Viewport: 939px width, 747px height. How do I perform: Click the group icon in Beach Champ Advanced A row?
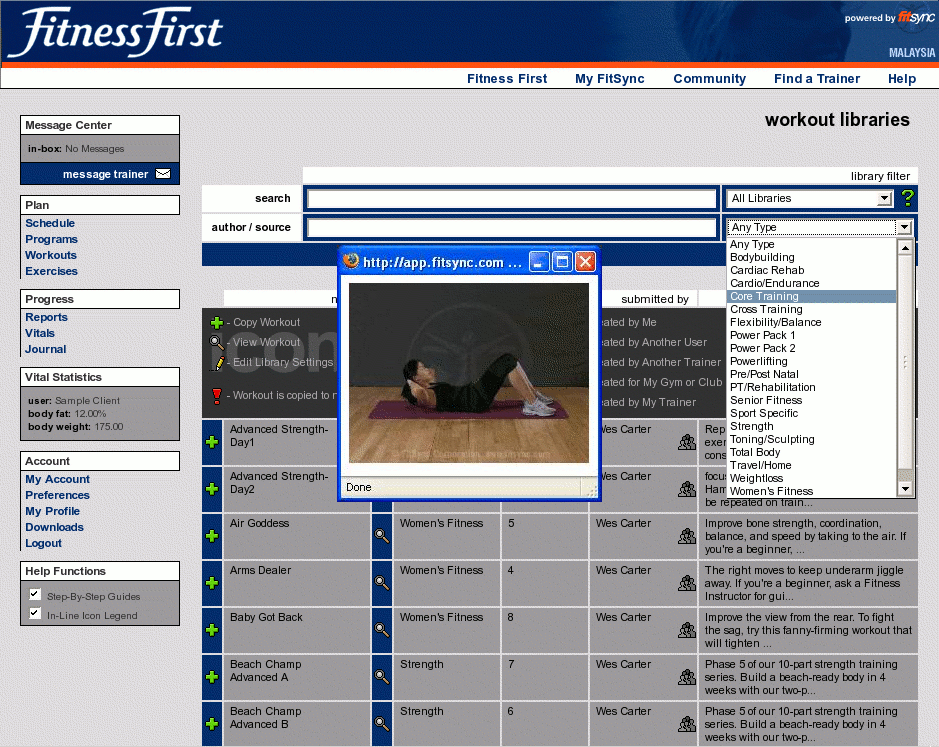click(687, 676)
